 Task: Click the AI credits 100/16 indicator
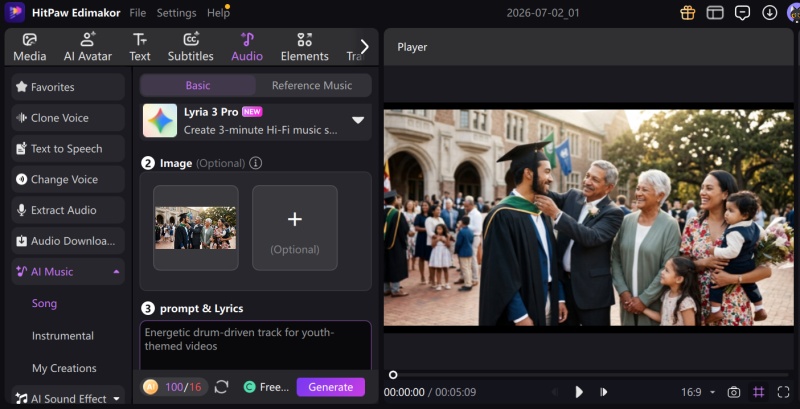(173, 387)
